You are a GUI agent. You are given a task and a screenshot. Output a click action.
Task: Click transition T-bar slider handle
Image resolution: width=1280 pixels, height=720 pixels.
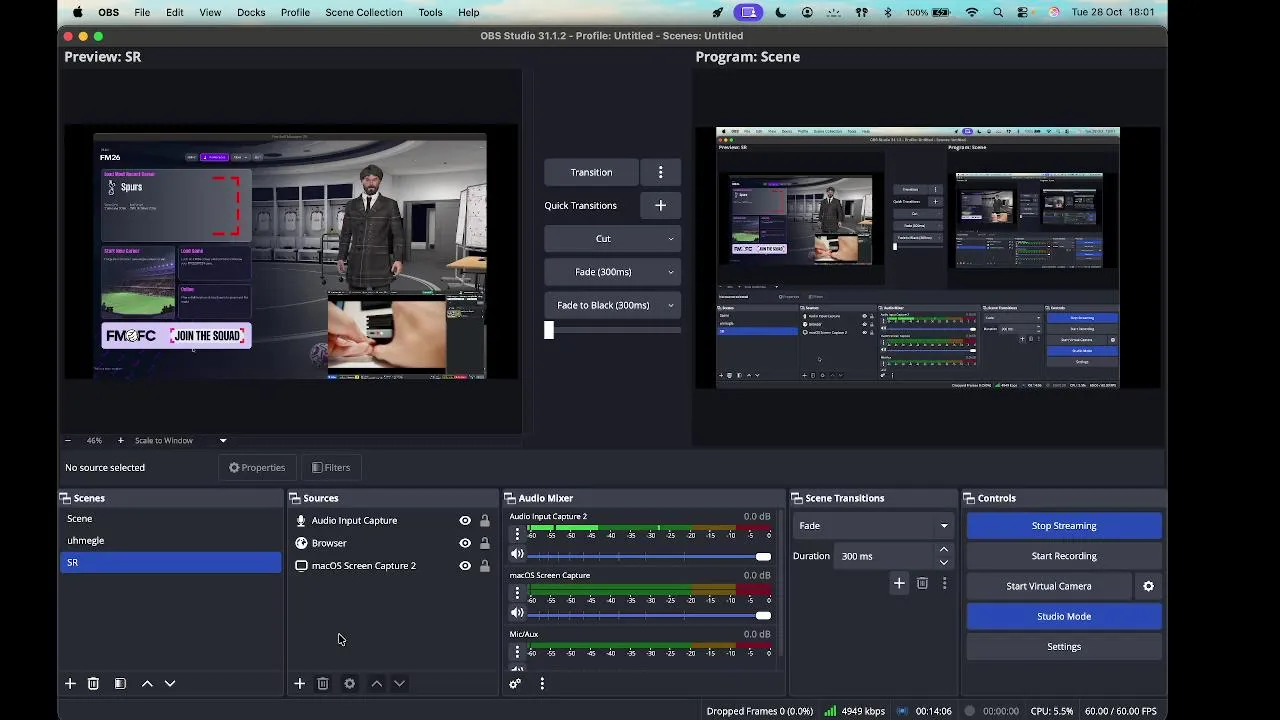click(x=548, y=330)
